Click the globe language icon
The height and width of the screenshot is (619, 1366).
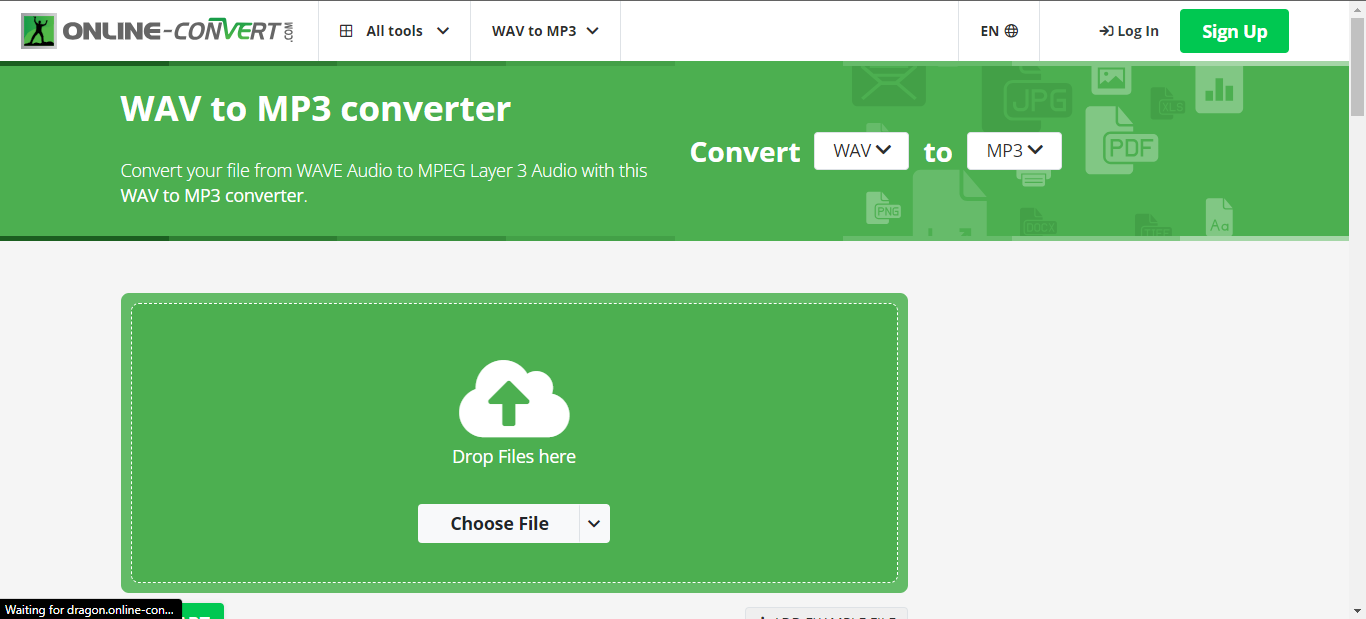pos(1011,31)
